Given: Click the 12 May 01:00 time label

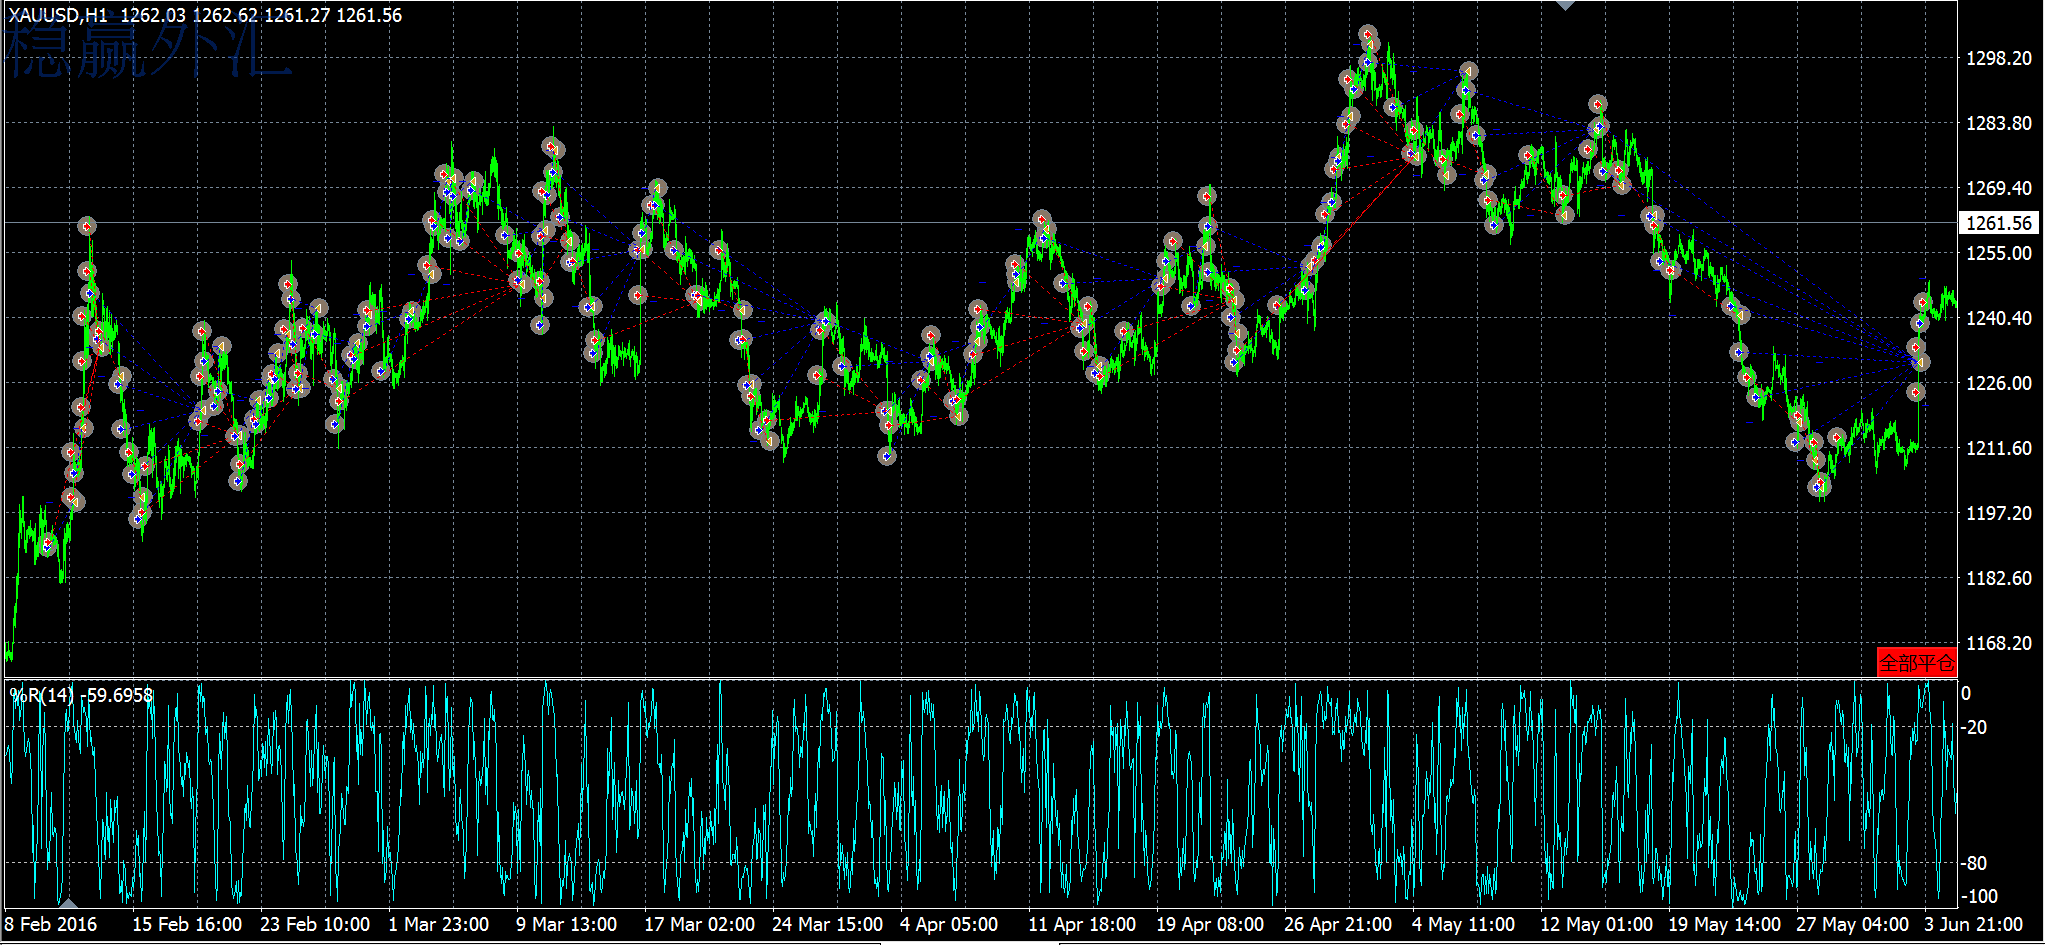Looking at the screenshot, I should [x=1595, y=924].
